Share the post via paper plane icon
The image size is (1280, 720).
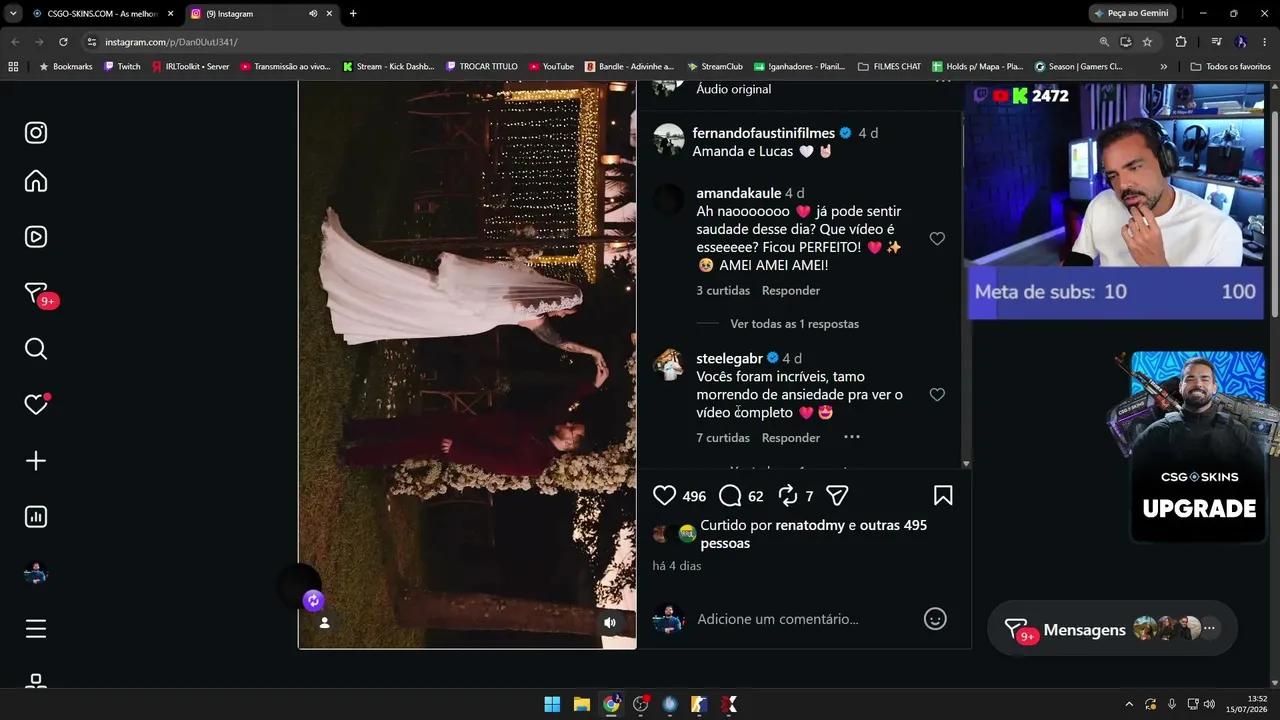[838, 495]
